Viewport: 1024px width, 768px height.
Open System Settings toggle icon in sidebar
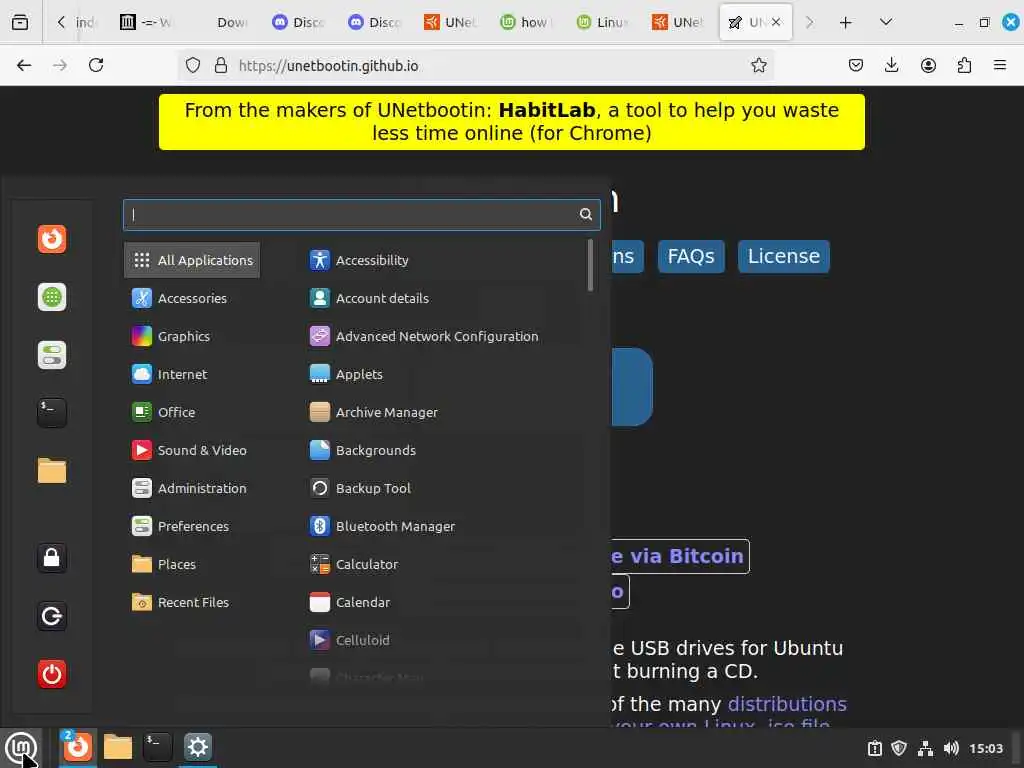(52, 355)
